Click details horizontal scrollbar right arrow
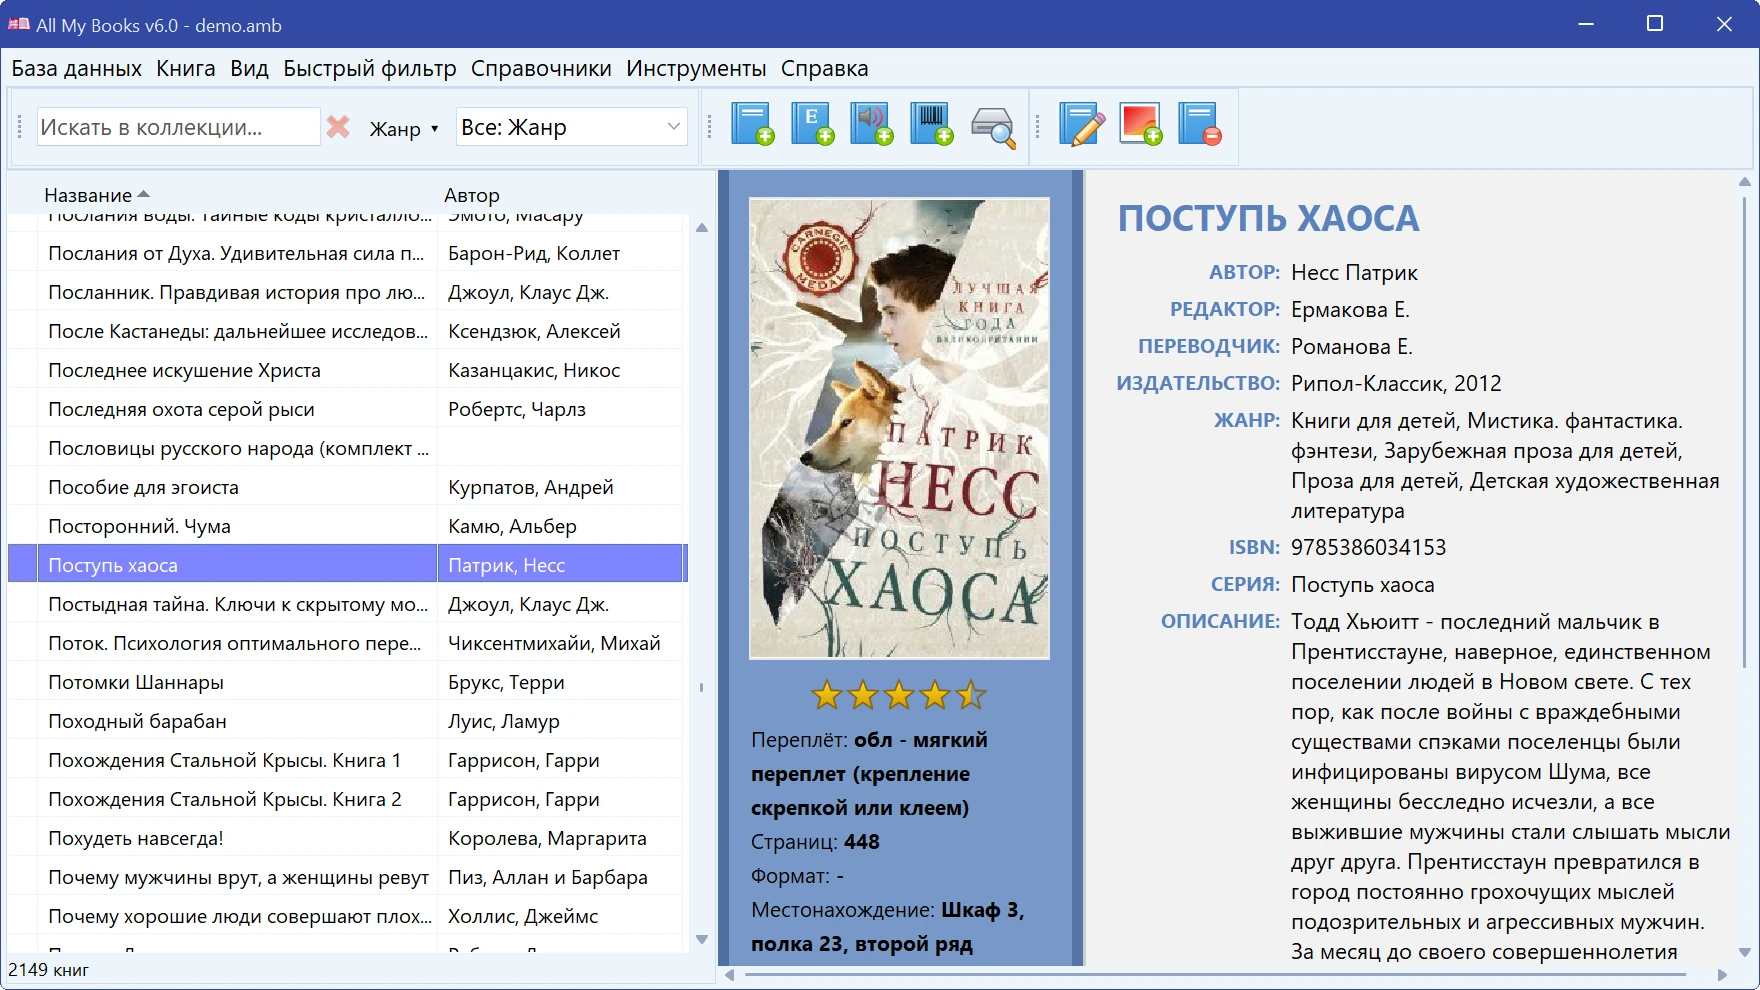 click(x=1722, y=974)
